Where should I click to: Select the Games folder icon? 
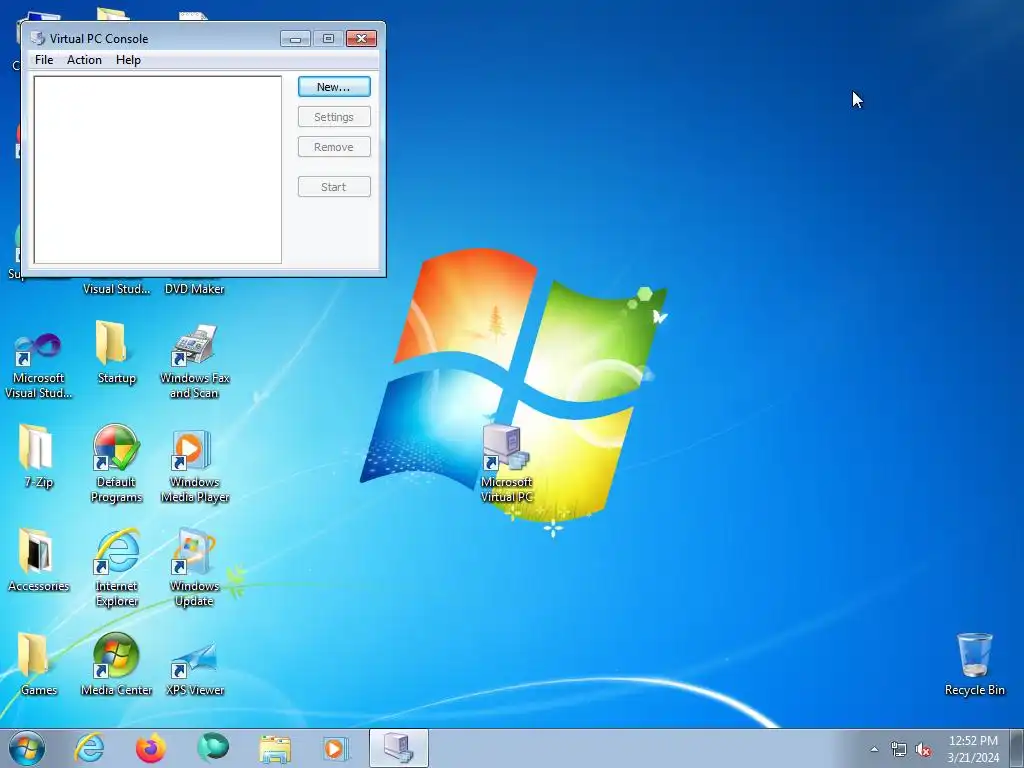[38, 664]
